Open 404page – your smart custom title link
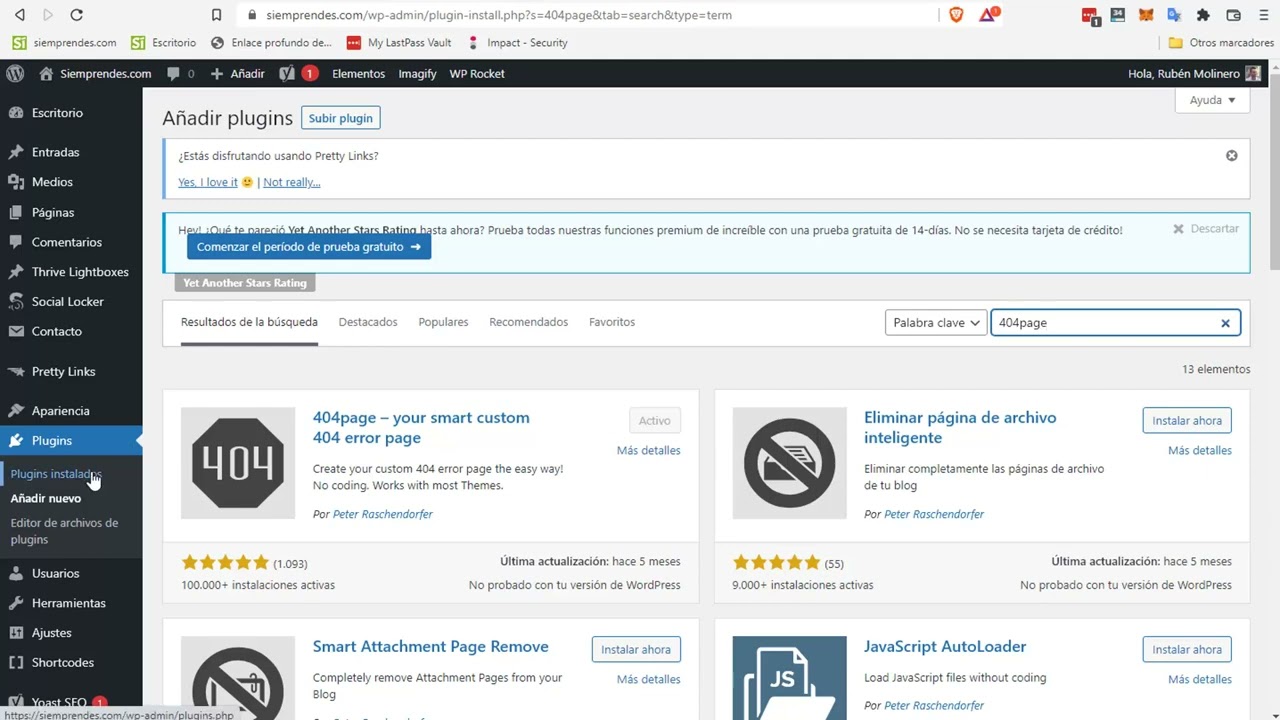 coord(421,428)
